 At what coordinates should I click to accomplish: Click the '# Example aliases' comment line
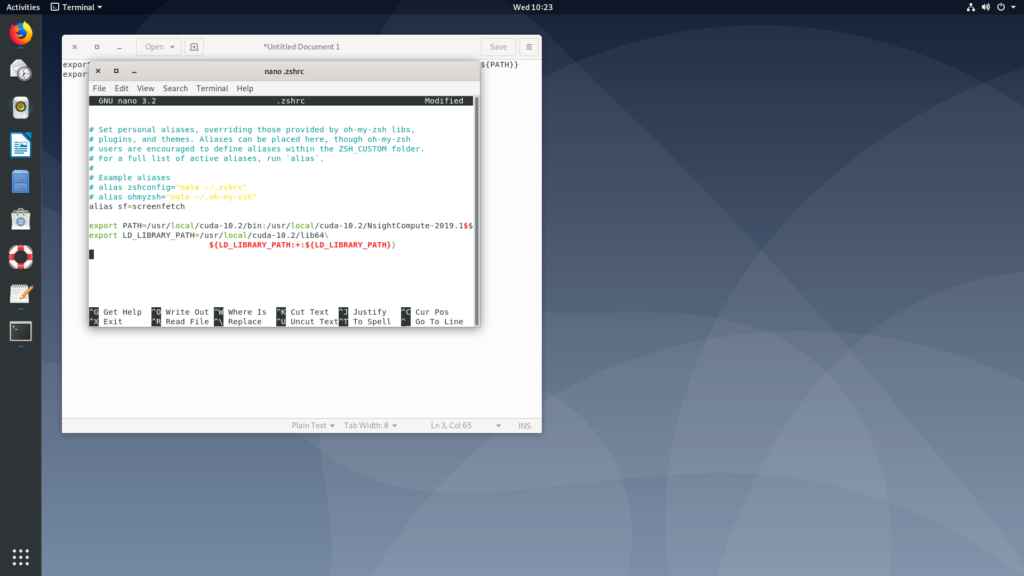[x=130, y=178]
